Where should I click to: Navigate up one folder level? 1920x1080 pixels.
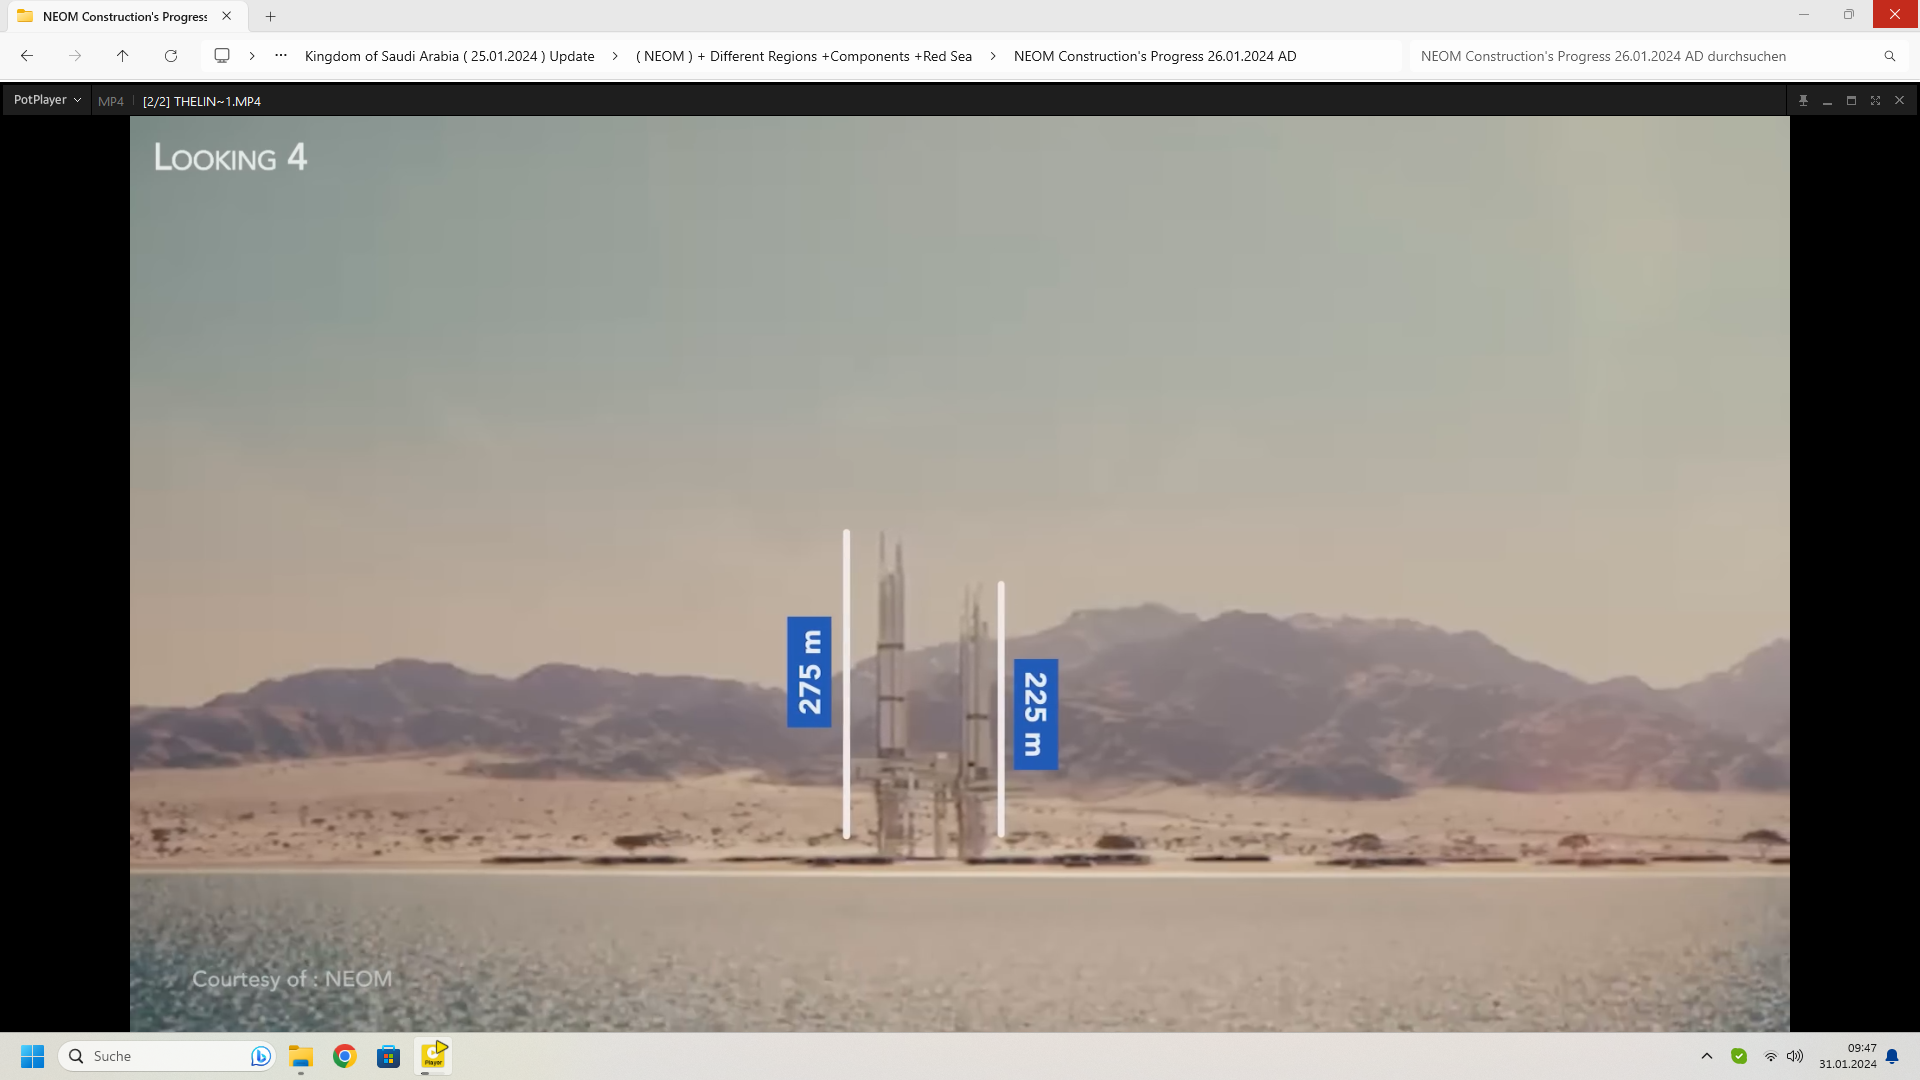123,56
